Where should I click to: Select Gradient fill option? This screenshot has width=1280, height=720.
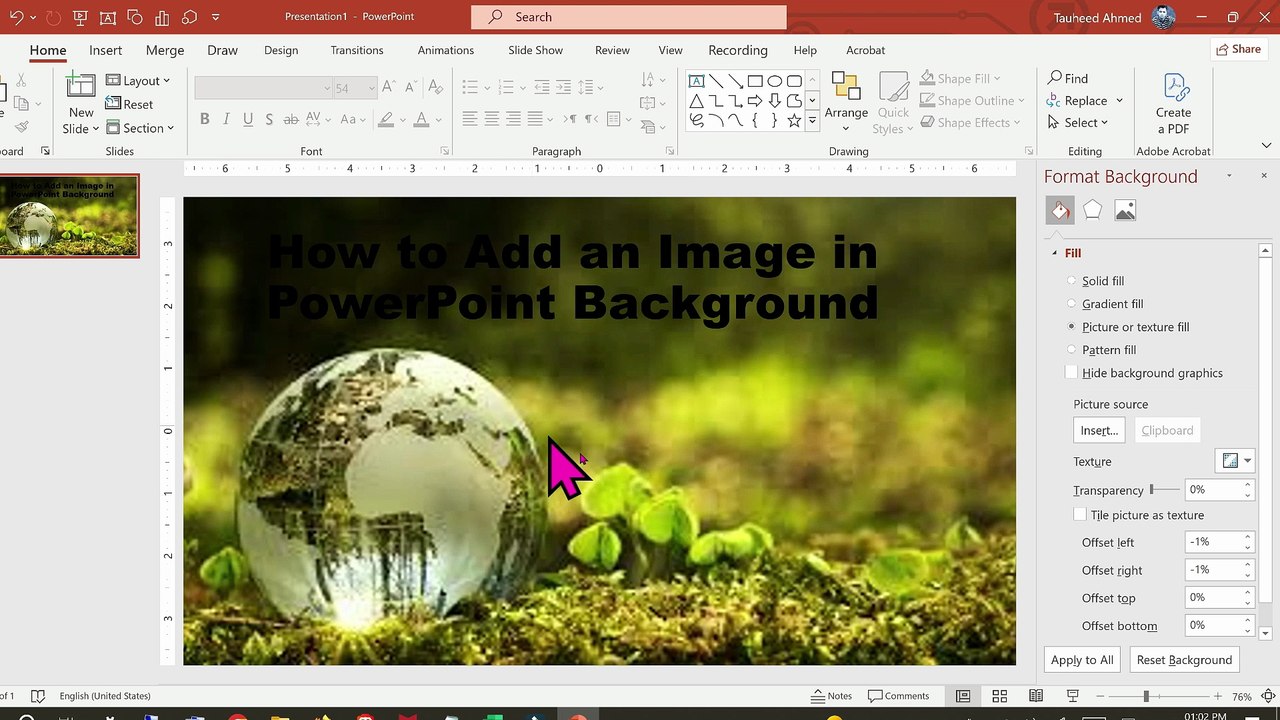(x=1072, y=304)
